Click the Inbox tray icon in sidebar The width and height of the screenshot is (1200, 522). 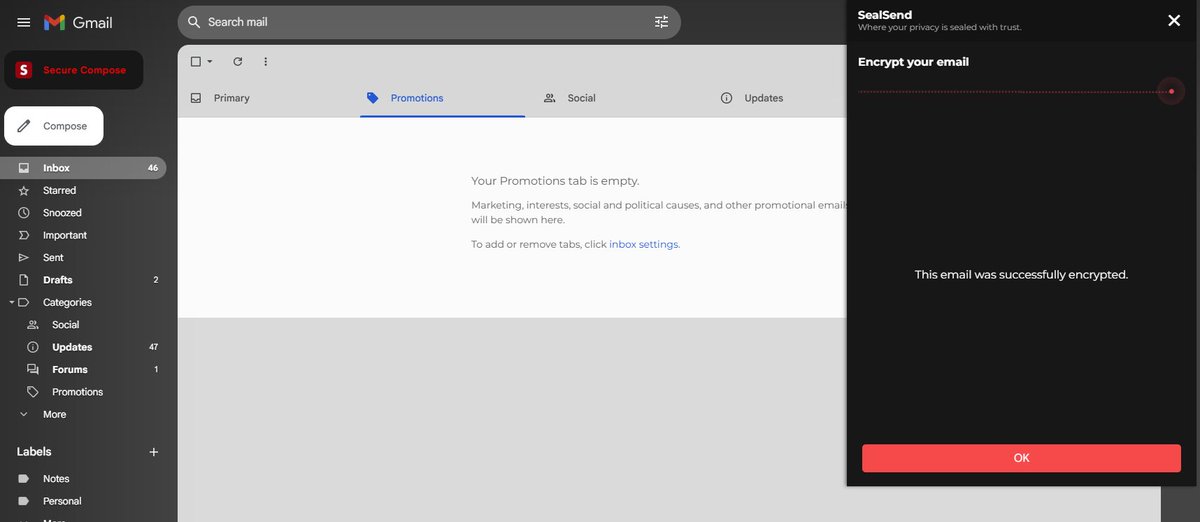(24, 168)
